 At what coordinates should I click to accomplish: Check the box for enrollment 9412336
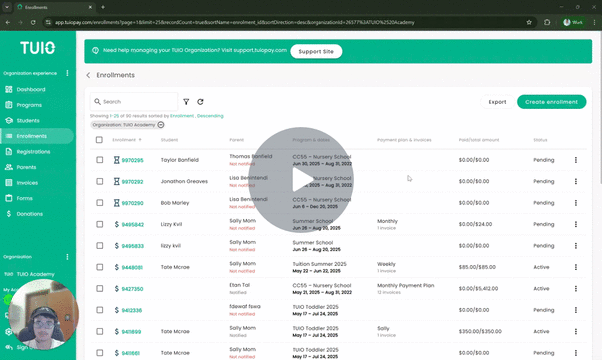(99, 310)
